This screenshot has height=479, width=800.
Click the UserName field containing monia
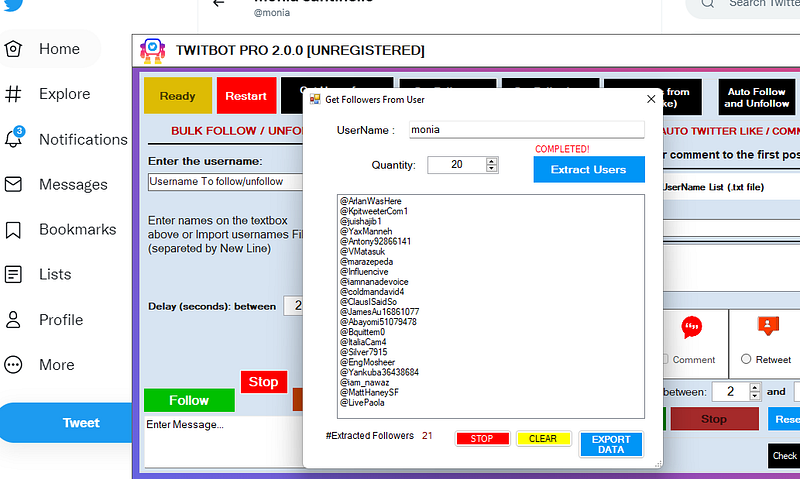[x=527, y=130]
